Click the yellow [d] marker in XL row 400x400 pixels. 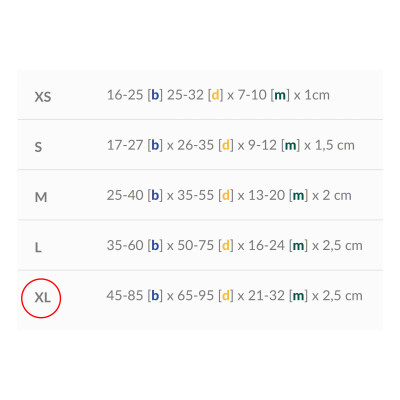[x=226, y=296]
